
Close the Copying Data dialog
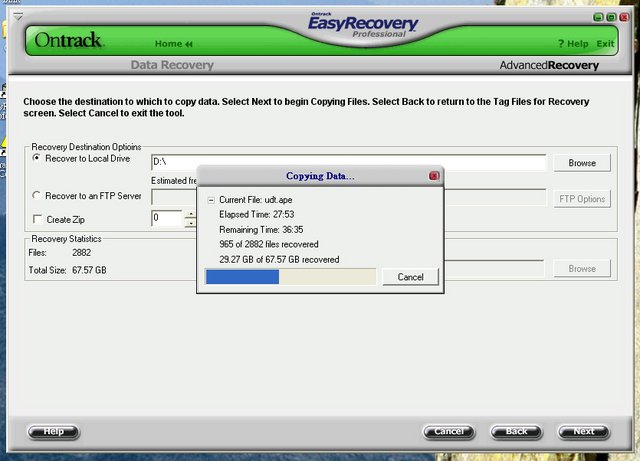click(434, 176)
